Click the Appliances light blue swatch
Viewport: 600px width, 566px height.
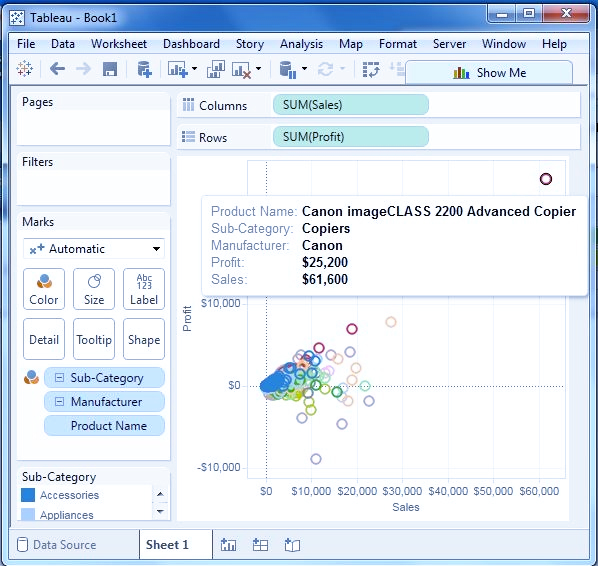click(x=28, y=514)
